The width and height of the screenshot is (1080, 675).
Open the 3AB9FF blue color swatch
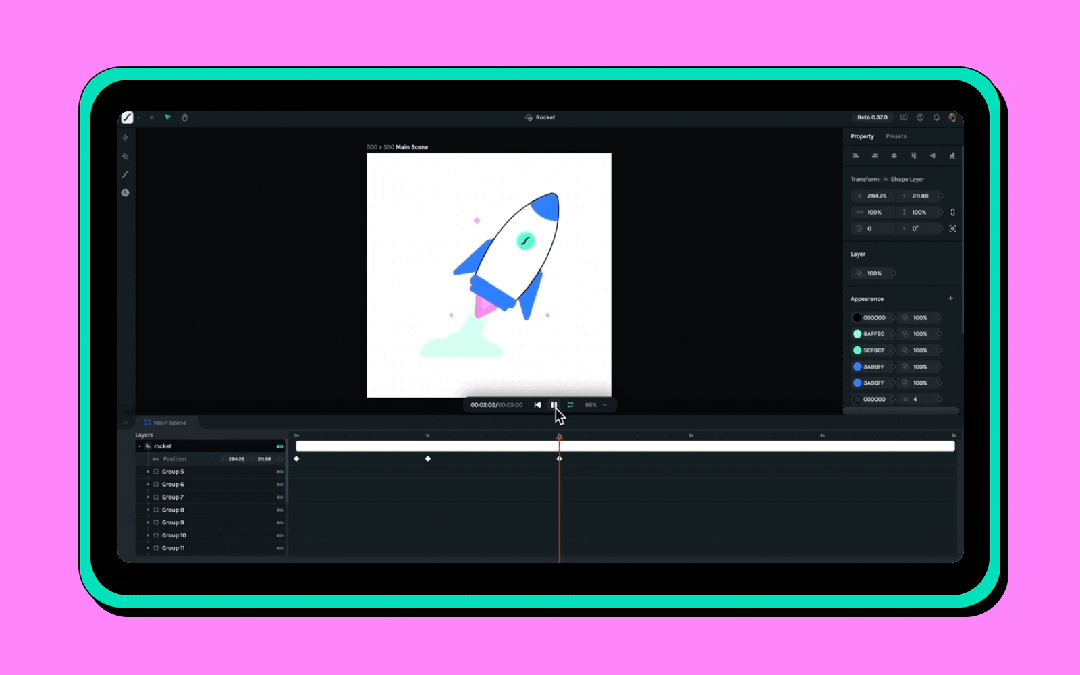[857, 367]
